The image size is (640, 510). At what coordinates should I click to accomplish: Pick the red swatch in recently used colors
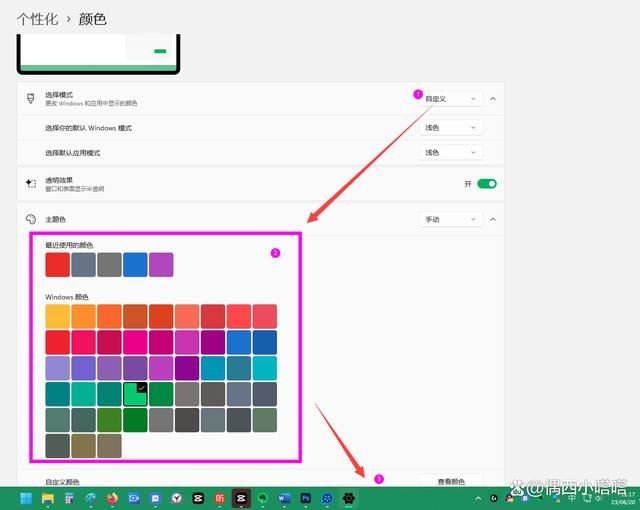tap(58, 265)
